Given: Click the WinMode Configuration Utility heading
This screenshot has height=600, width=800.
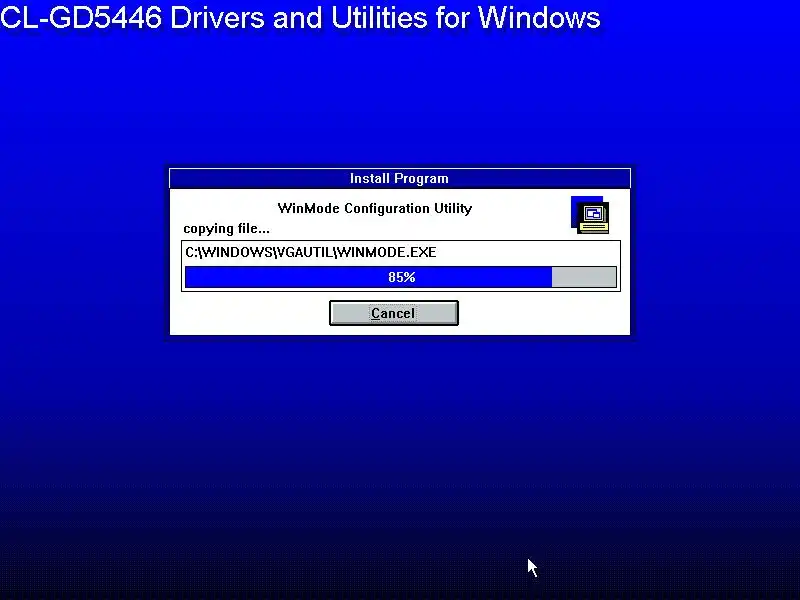Looking at the screenshot, I should (x=375, y=208).
